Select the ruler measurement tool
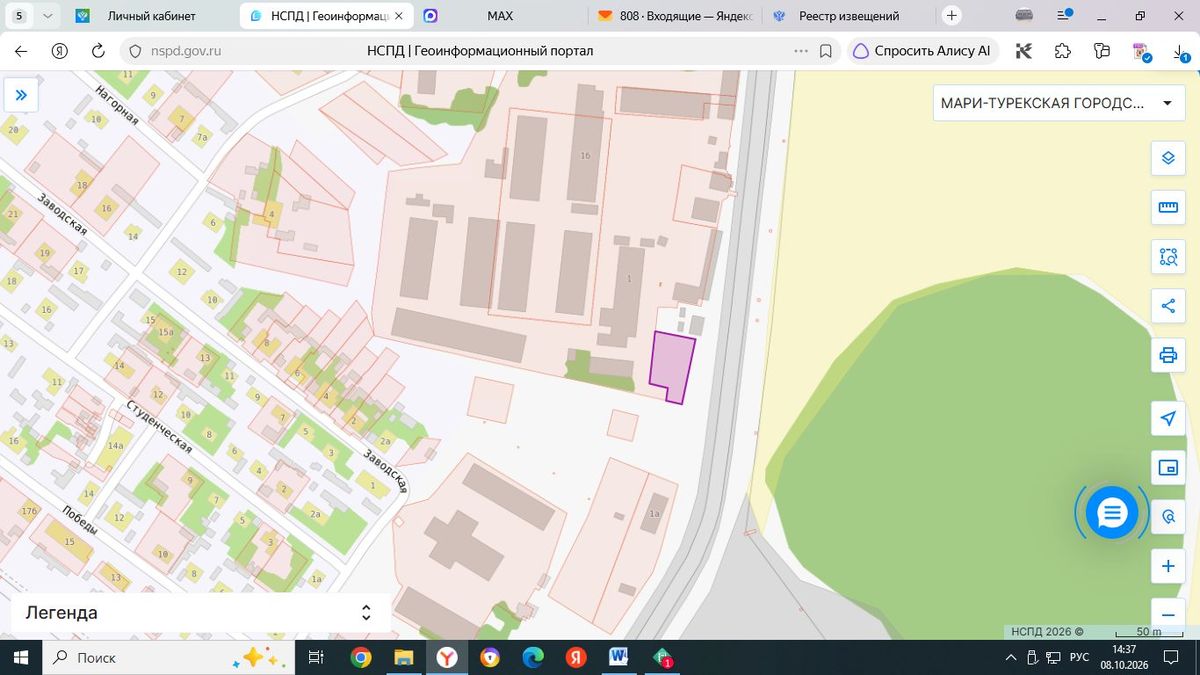Image resolution: width=1200 pixels, height=675 pixels. pyautogui.click(x=1167, y=207)
